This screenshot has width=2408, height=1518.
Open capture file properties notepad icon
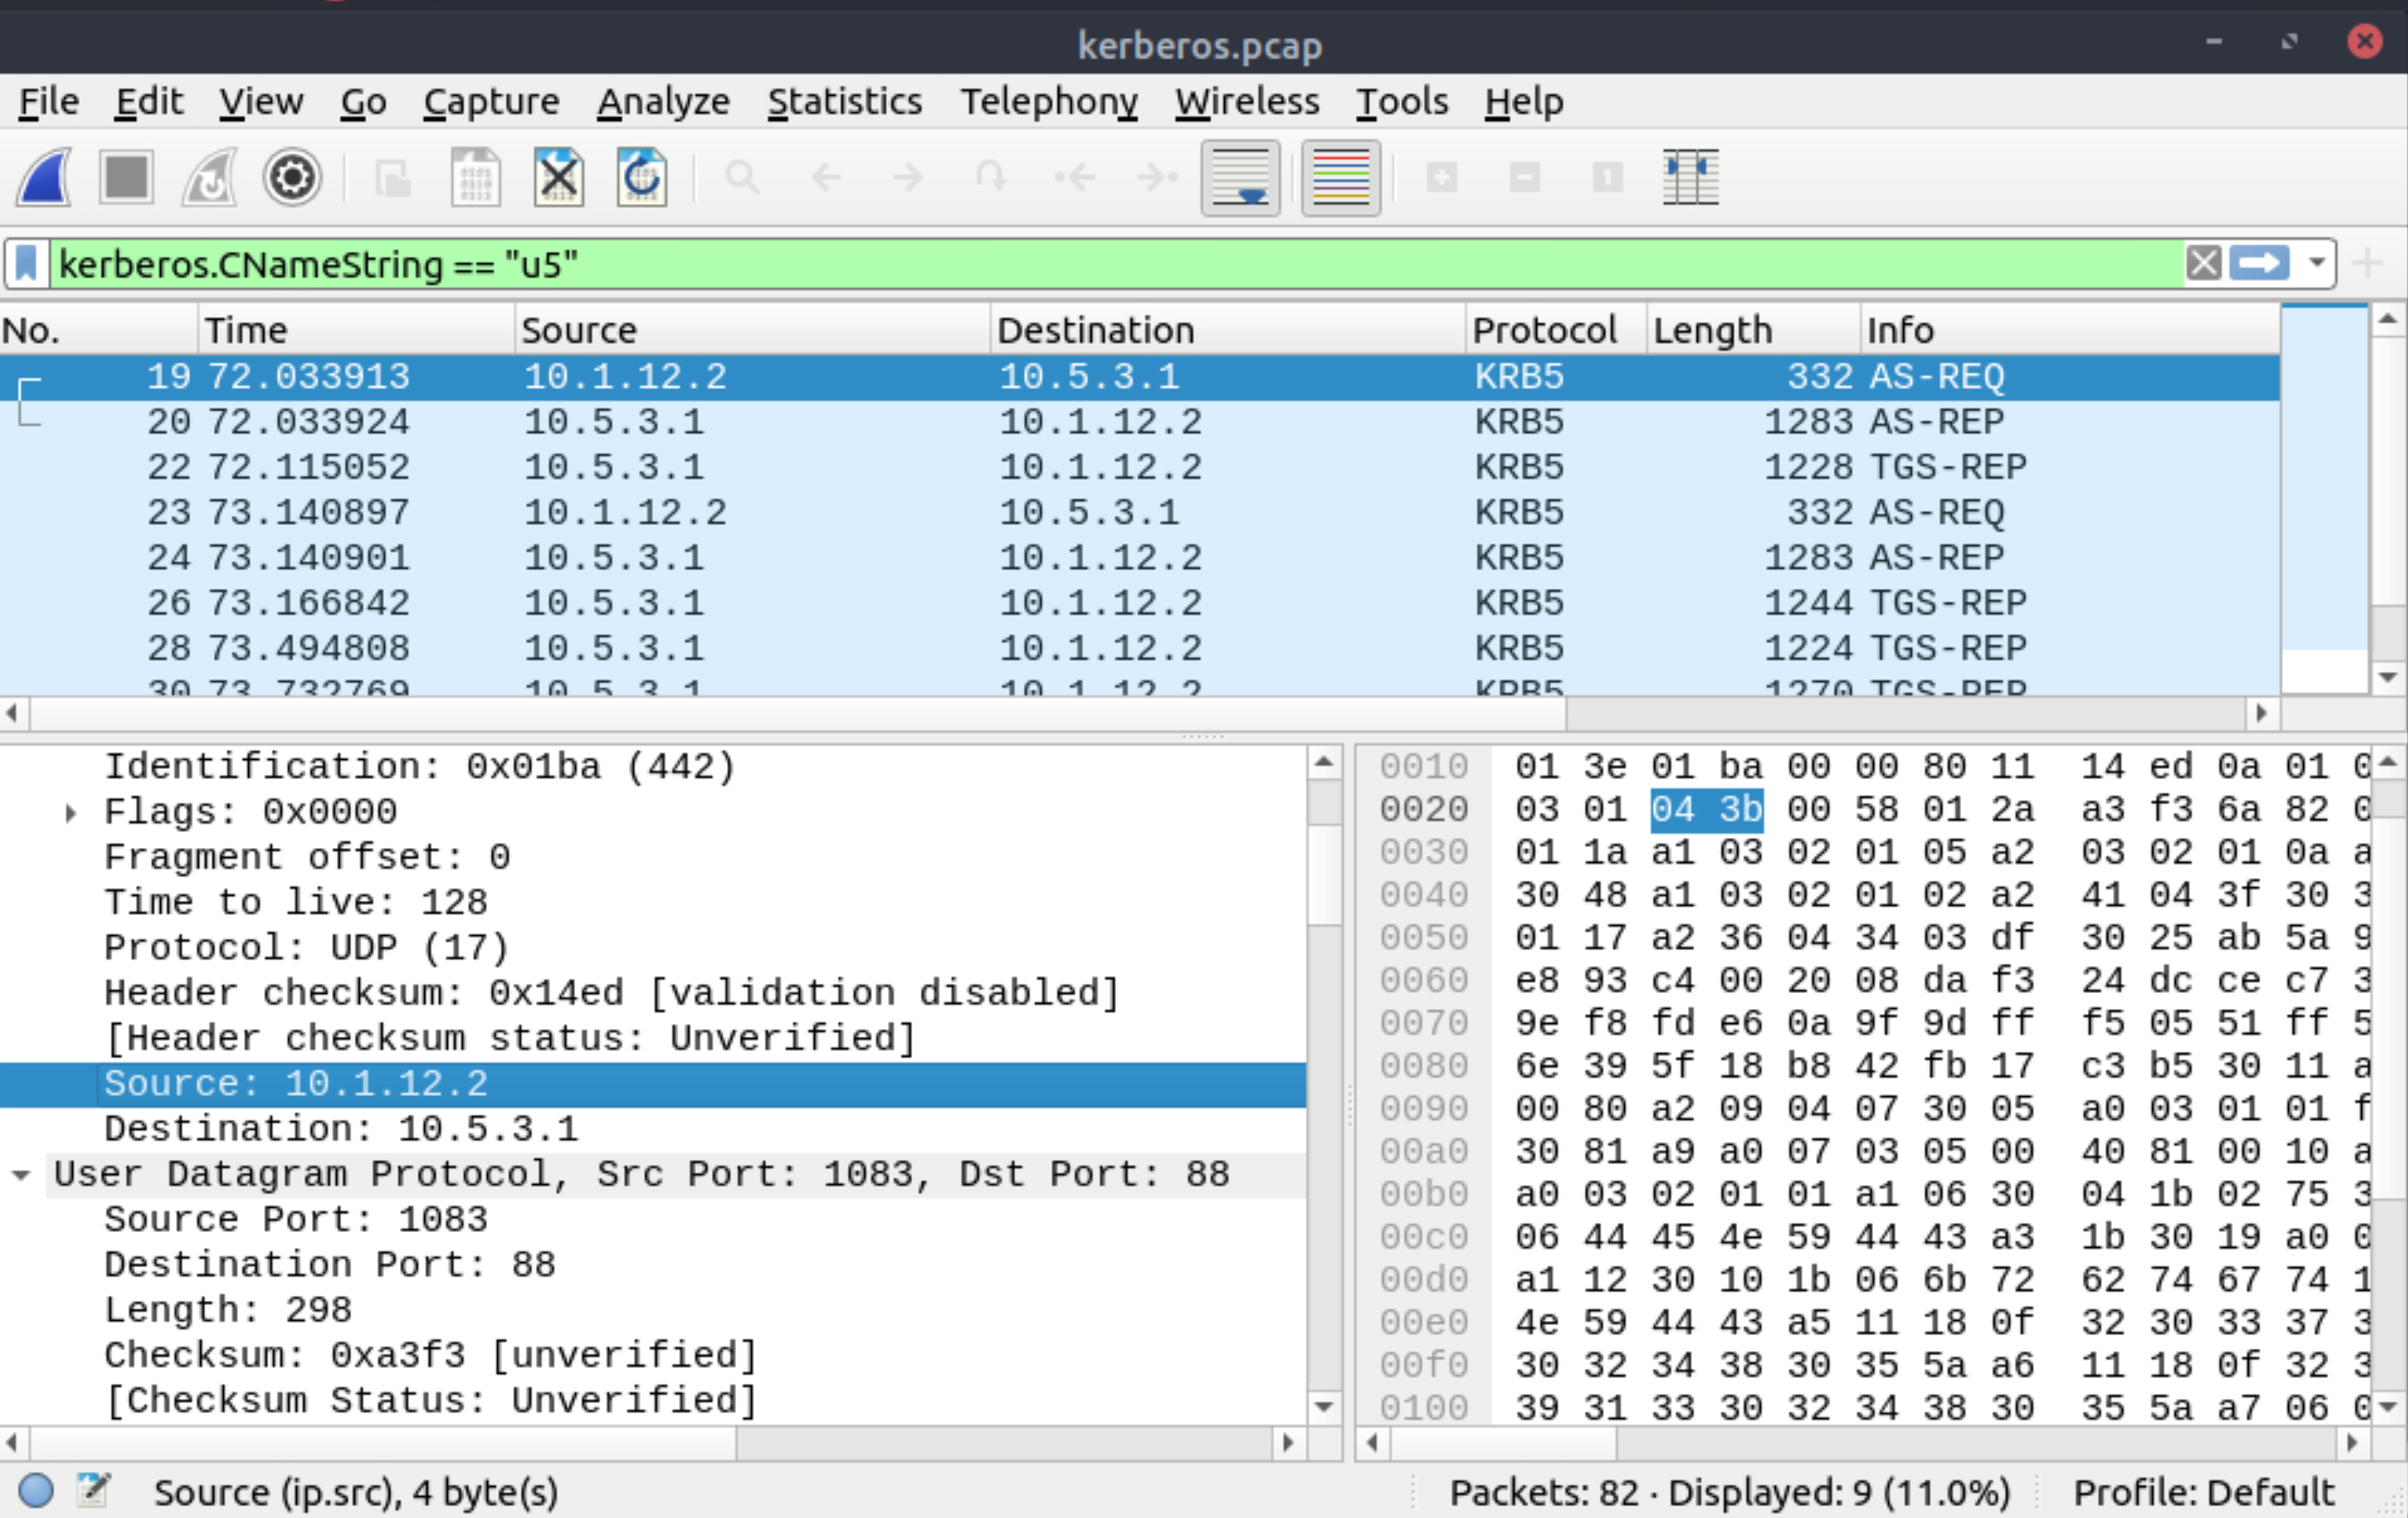click(93, 1490)
